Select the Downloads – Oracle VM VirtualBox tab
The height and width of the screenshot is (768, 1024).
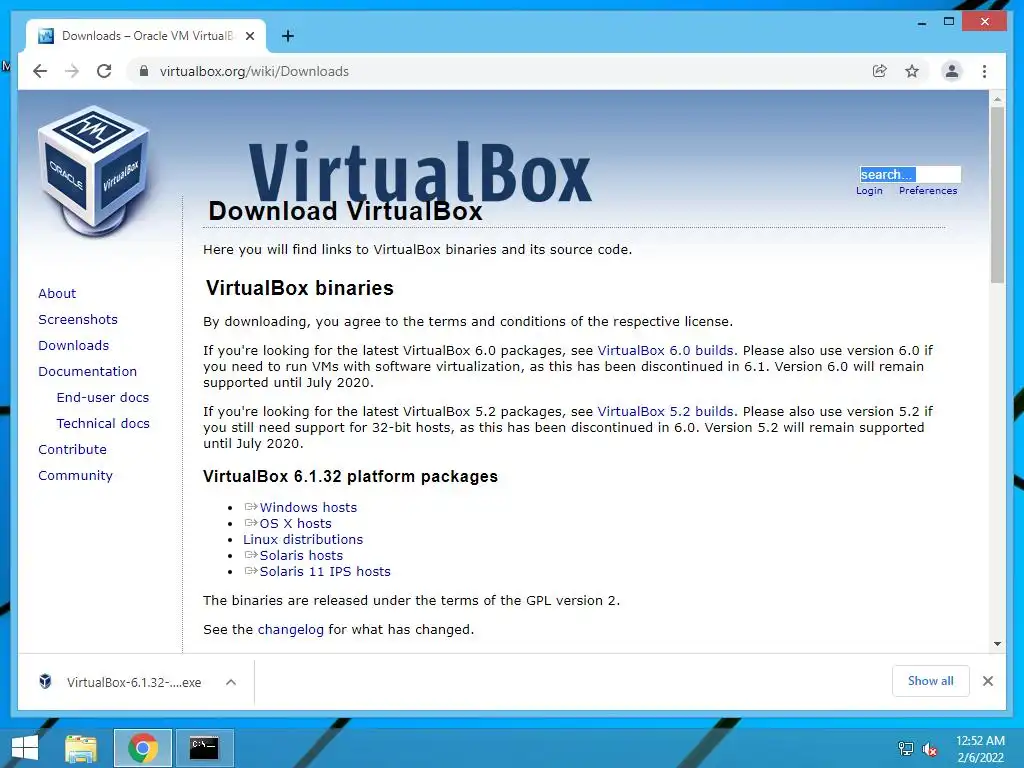pyautogui.click(x=146, y=36)
